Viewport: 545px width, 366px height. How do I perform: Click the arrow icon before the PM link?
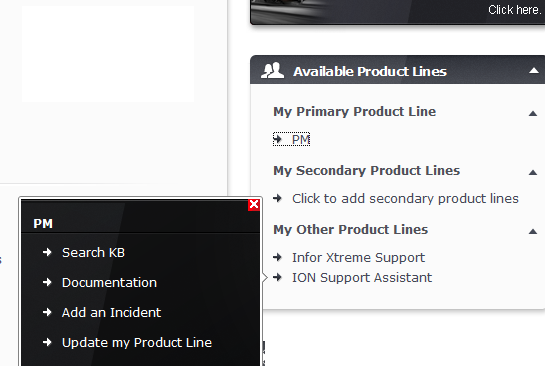[x=277, y=139]
